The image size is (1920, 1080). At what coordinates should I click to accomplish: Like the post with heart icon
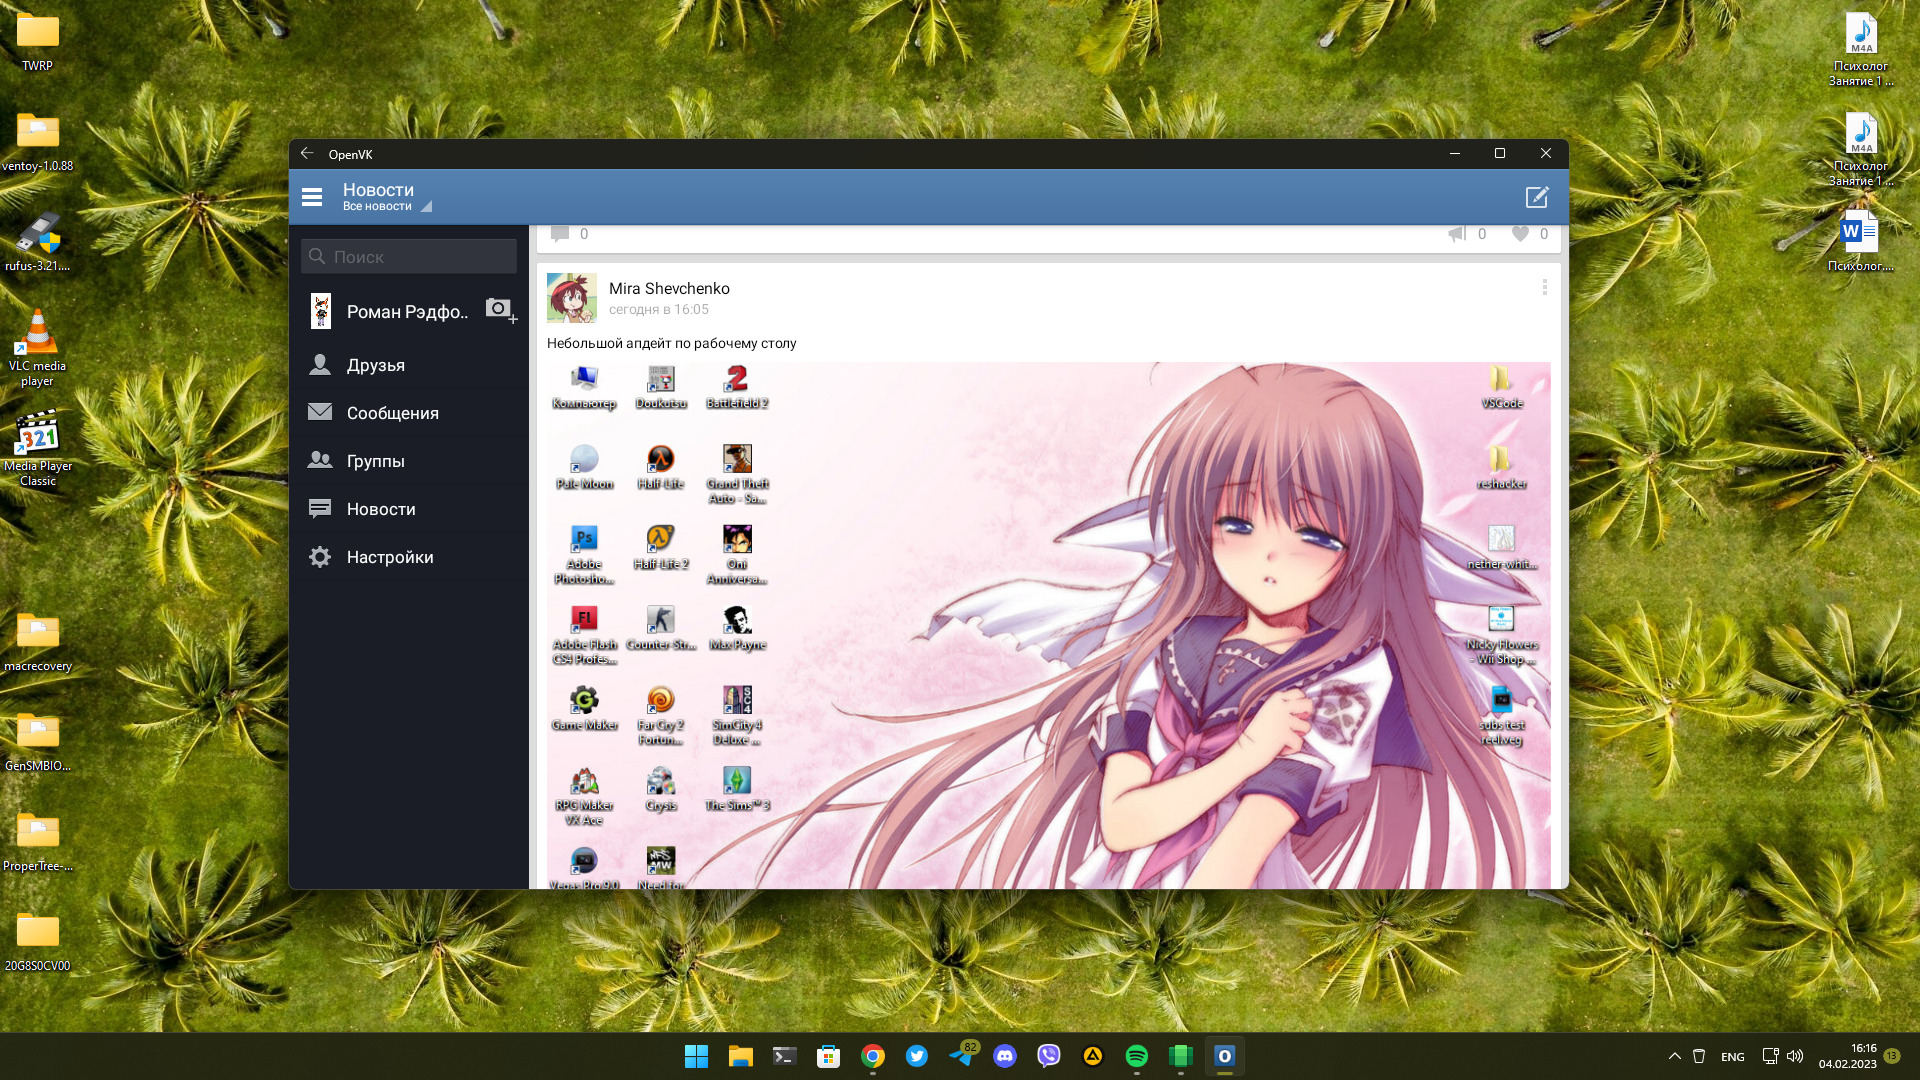tap(1520, 234)
